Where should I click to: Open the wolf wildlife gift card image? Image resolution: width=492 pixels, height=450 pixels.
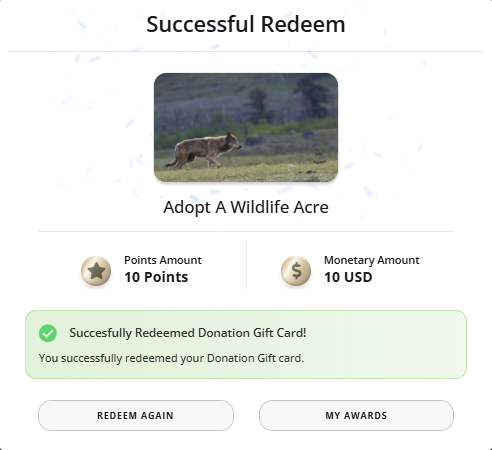(x=246, y=127)
